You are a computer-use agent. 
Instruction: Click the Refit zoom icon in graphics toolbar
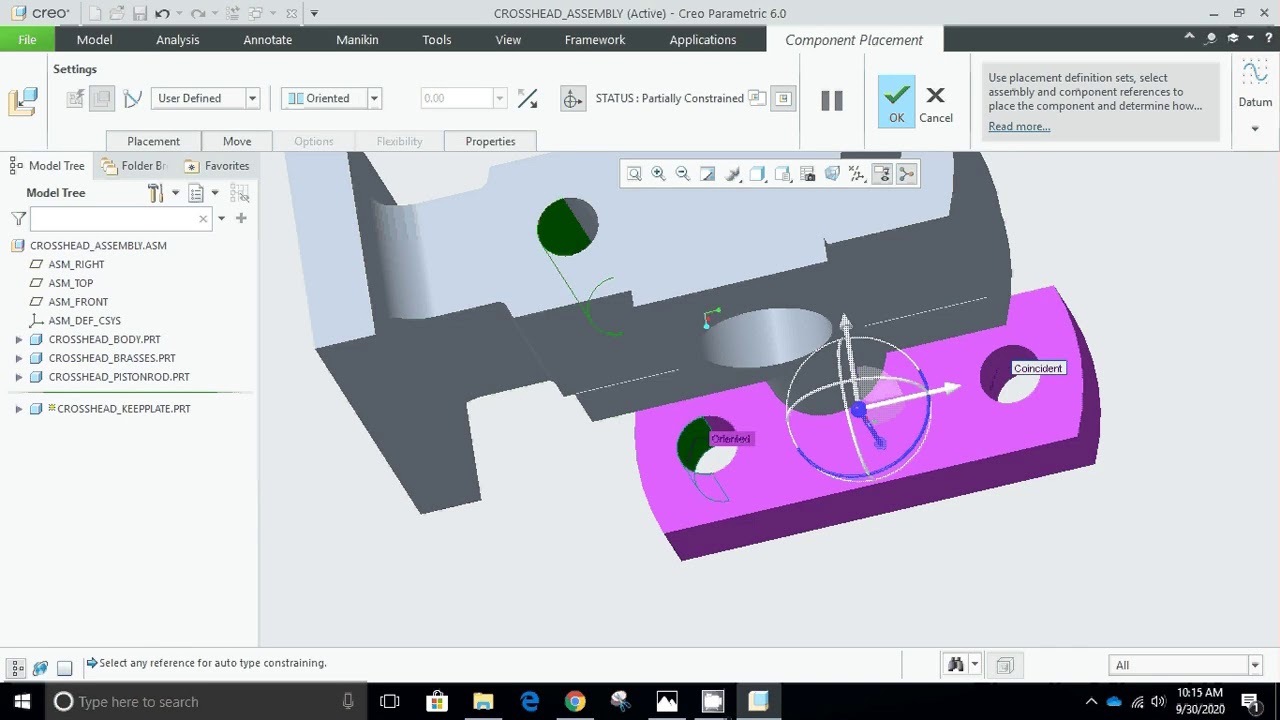point(634,174)
